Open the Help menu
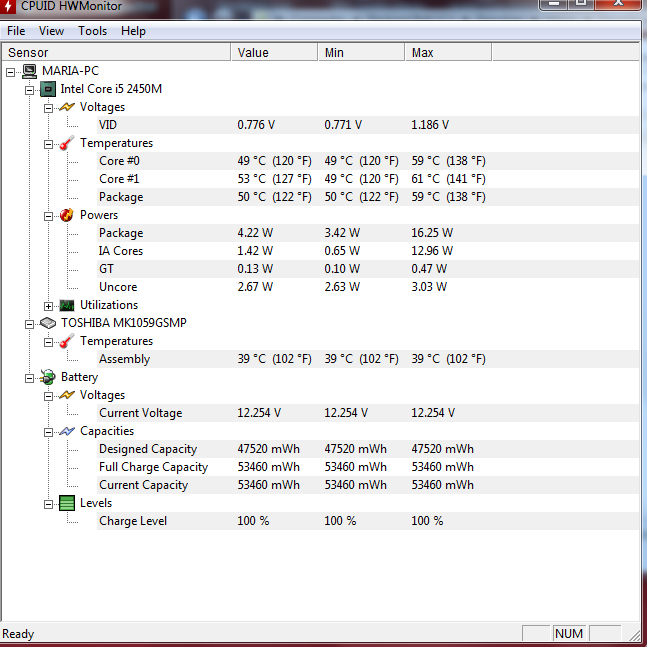The height and width of the screenshot is (647, 647). tap(133, 31)
